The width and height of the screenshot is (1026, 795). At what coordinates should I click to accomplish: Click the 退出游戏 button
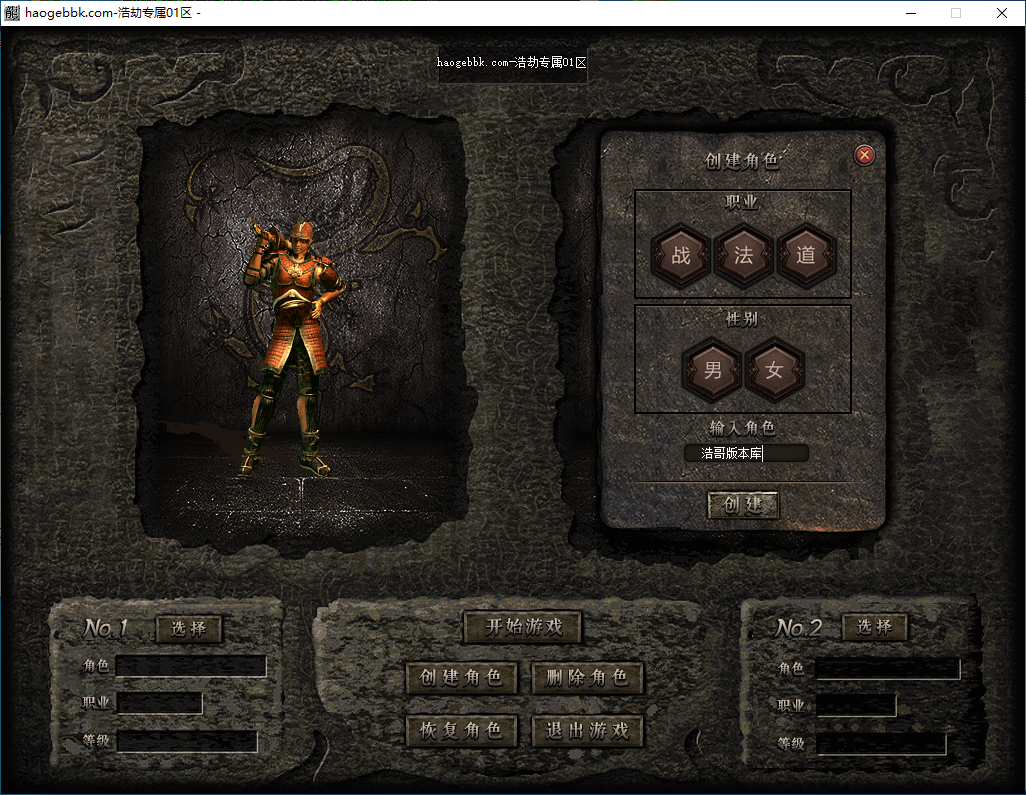point(588,730)
